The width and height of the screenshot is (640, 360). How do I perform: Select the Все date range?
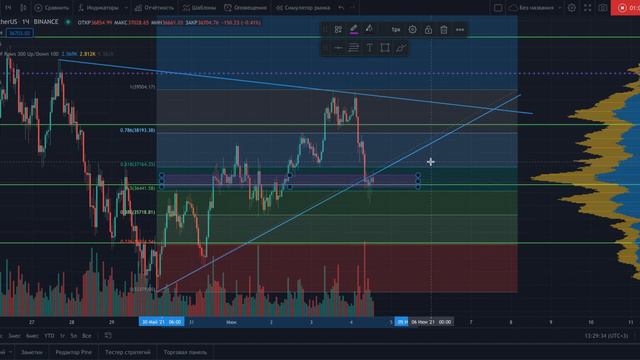(87, 336)
